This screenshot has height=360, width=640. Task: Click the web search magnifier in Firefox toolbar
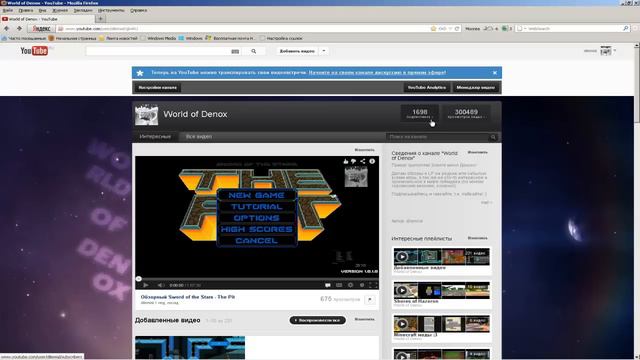(626, 29)
